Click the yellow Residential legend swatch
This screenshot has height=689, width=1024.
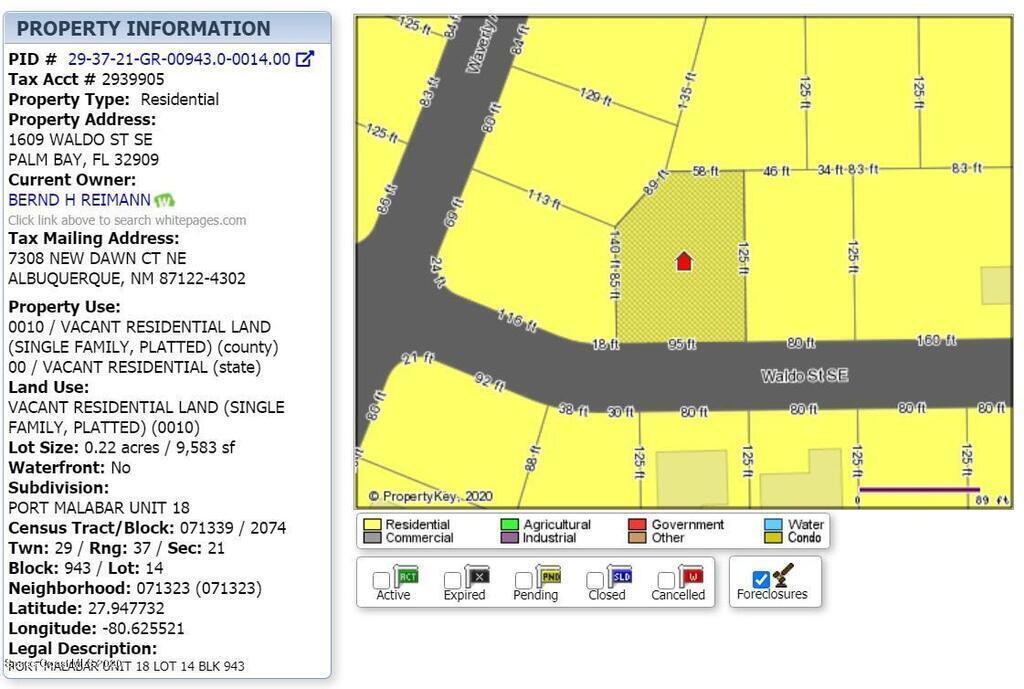click(x=372, y=524)
